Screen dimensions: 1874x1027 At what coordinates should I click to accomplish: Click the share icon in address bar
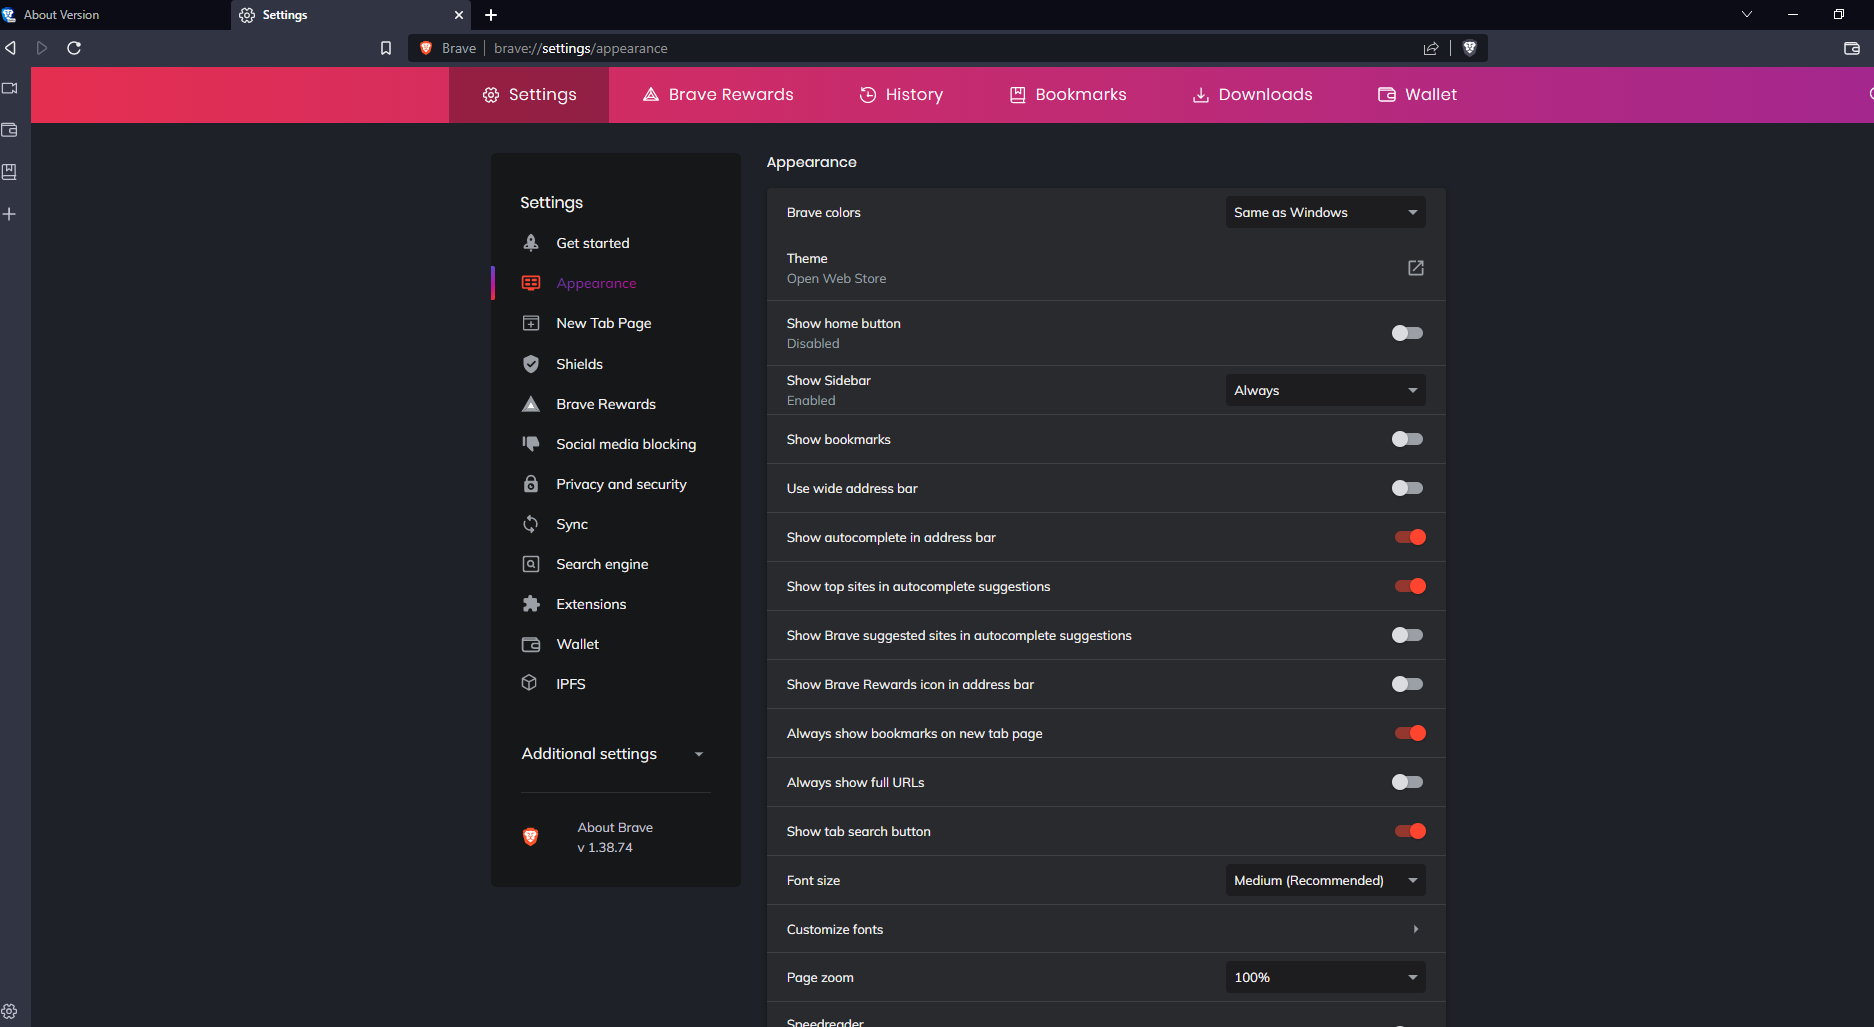point(1431,48)
